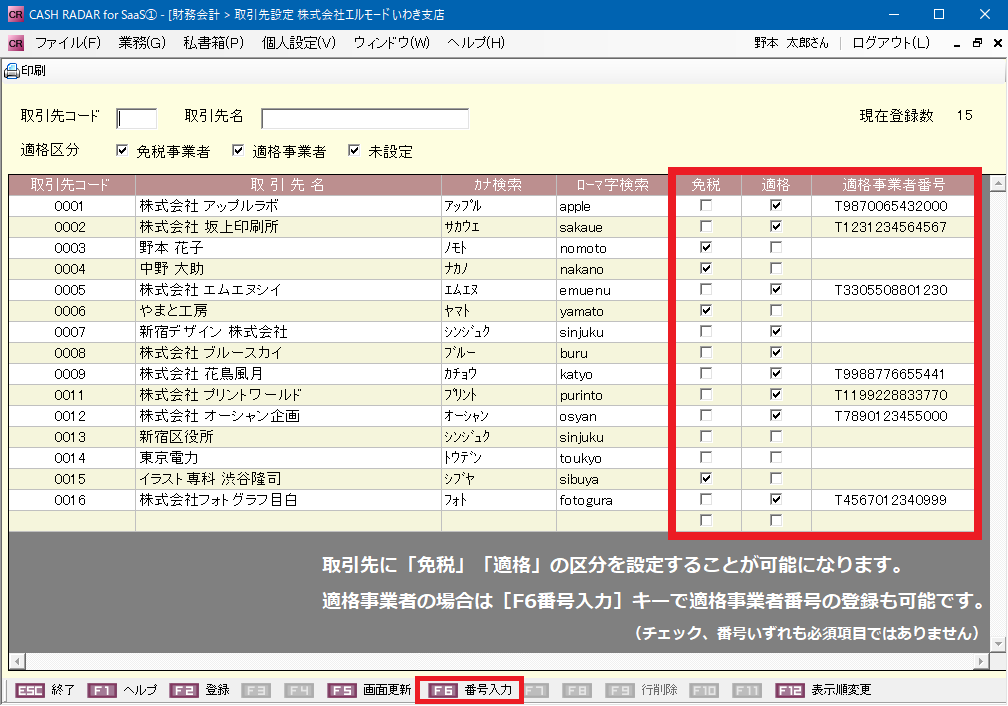This screenshot has width=1008, height=706.
Task: Restore the inner document window
Action: [977, 43]
